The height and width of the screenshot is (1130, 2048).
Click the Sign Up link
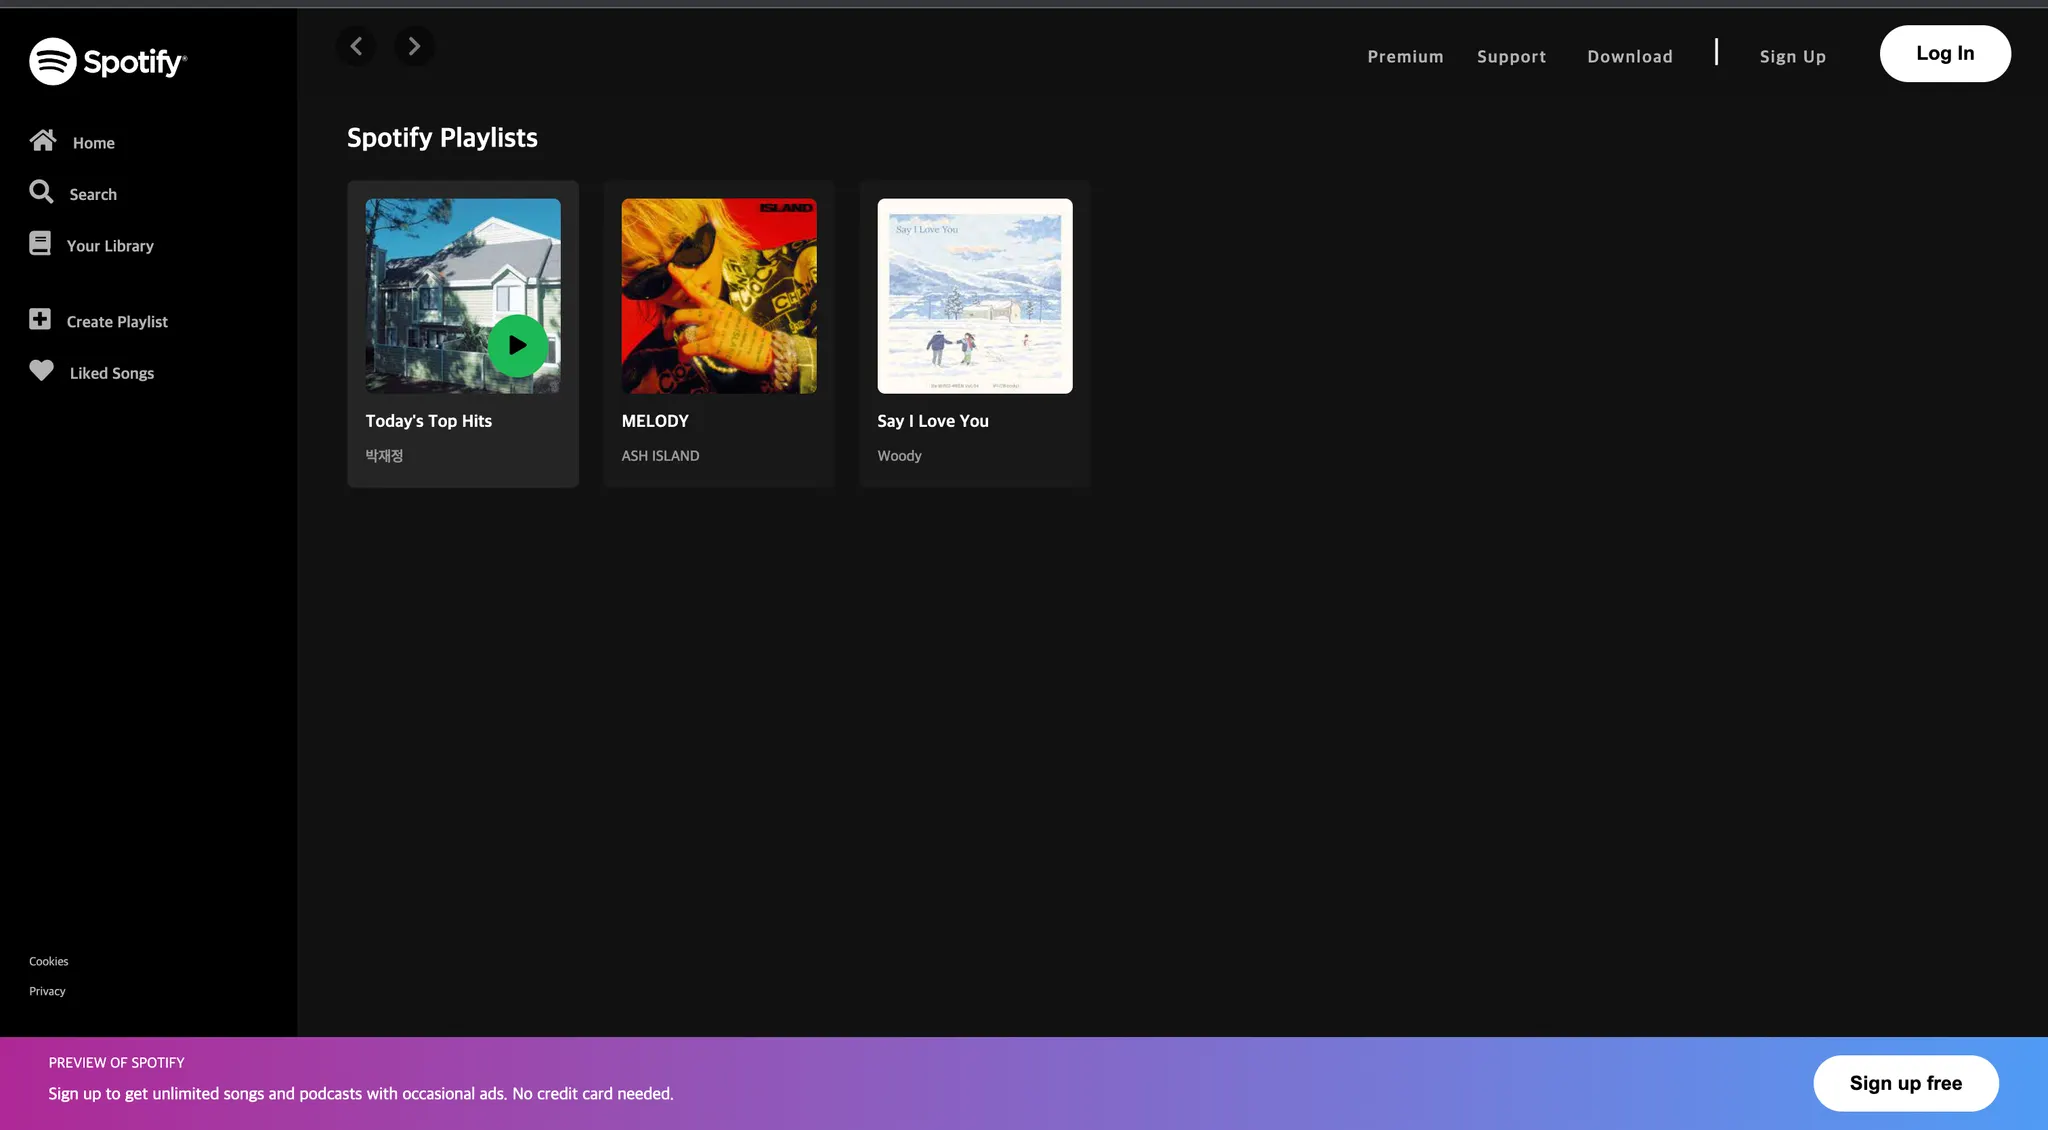click(x=1792, y=57)
